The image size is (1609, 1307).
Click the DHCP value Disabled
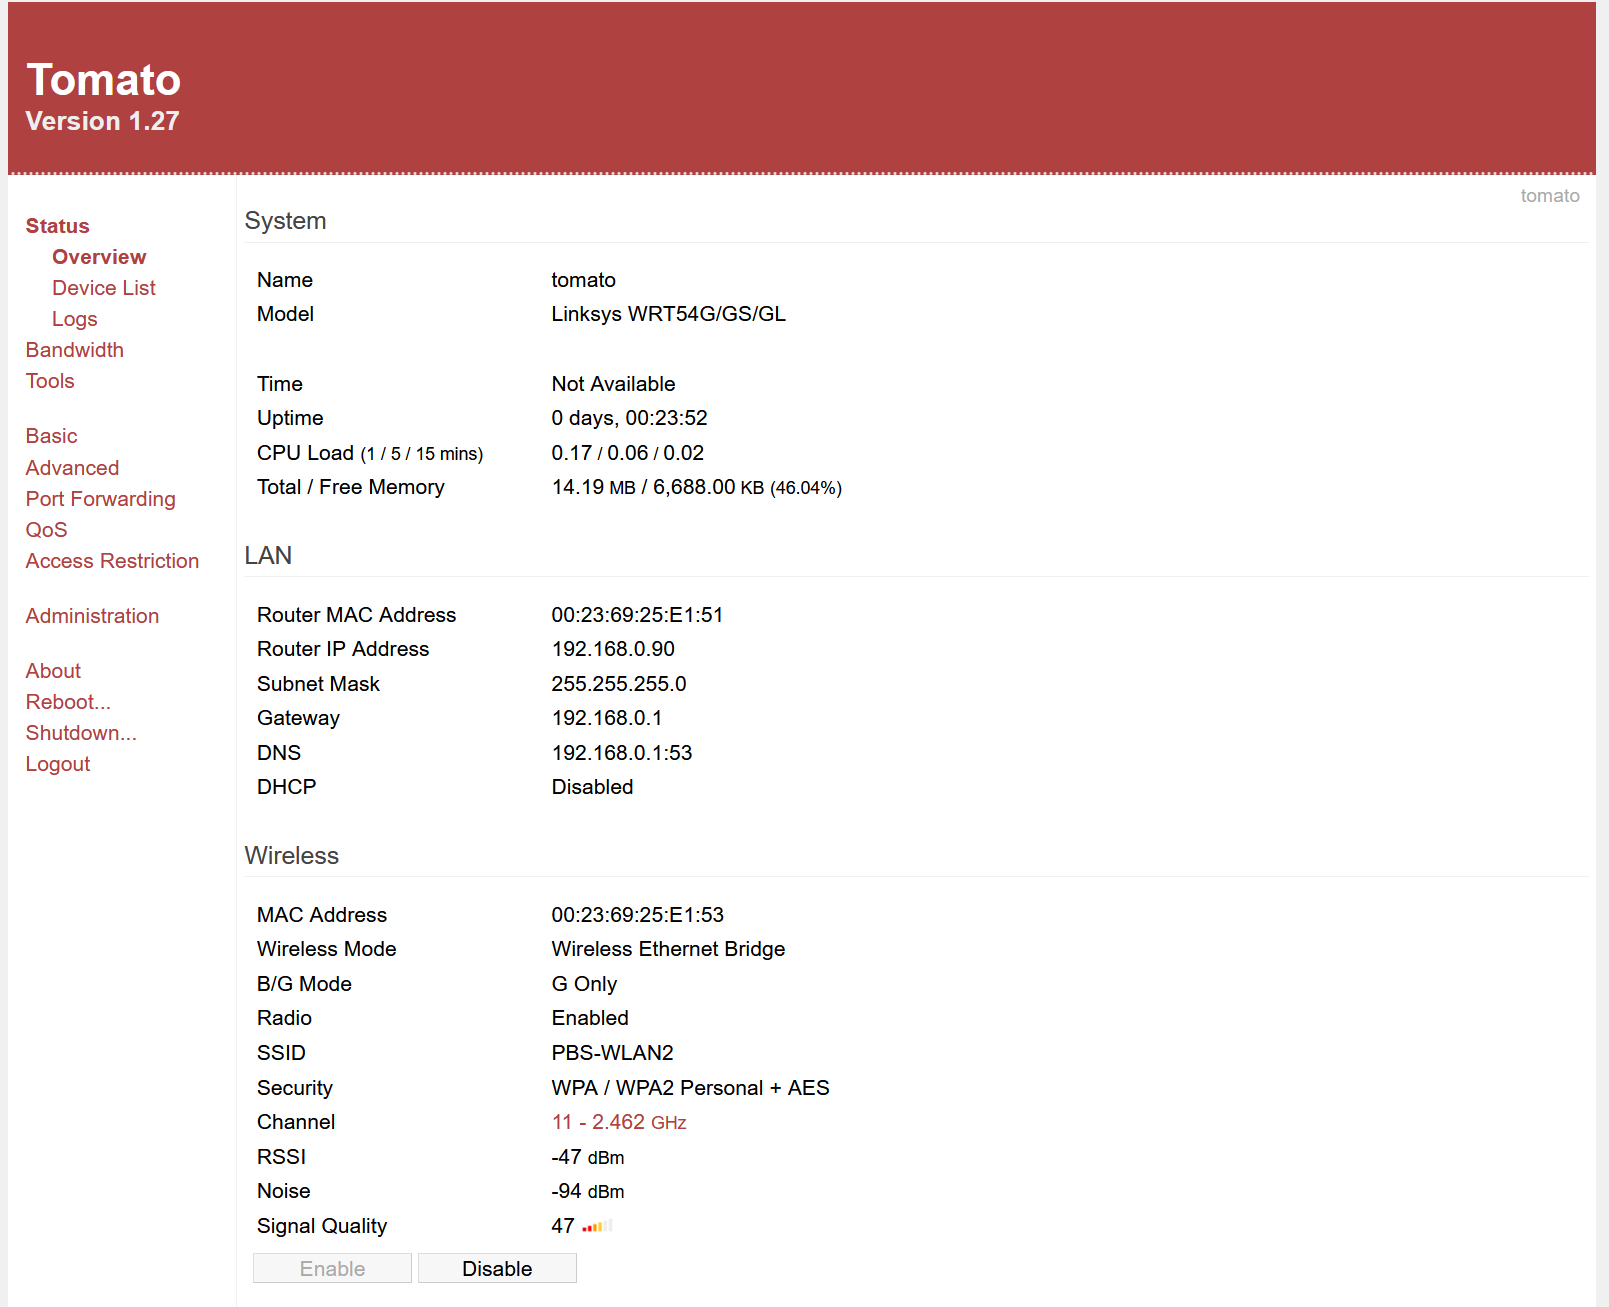click(x=592, y=787)
